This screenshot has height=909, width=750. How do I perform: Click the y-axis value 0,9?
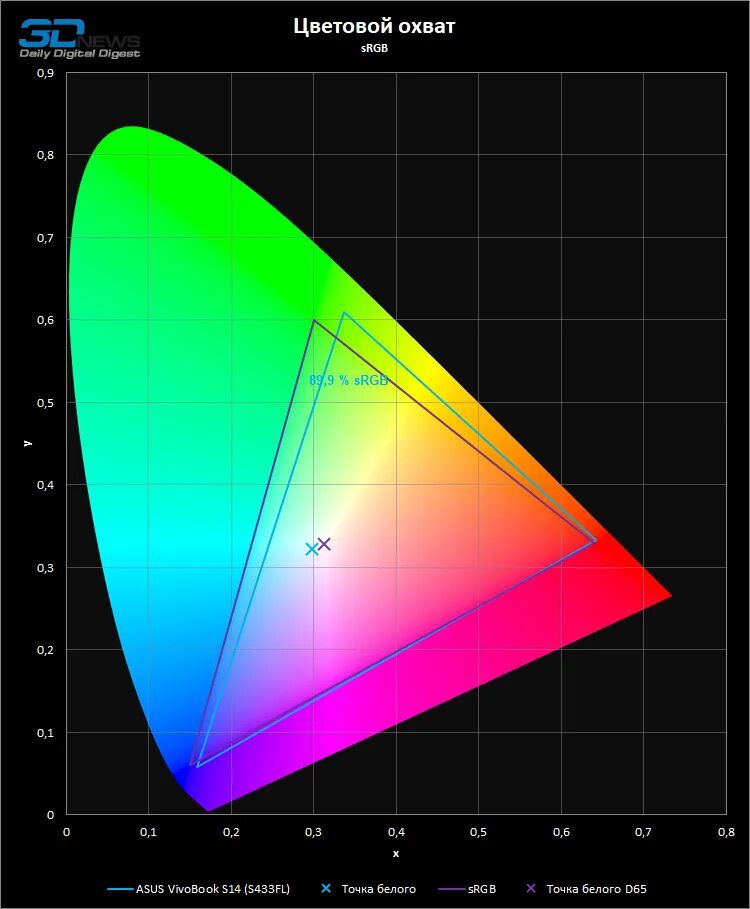pyautogui.click(x=46, y=73)
